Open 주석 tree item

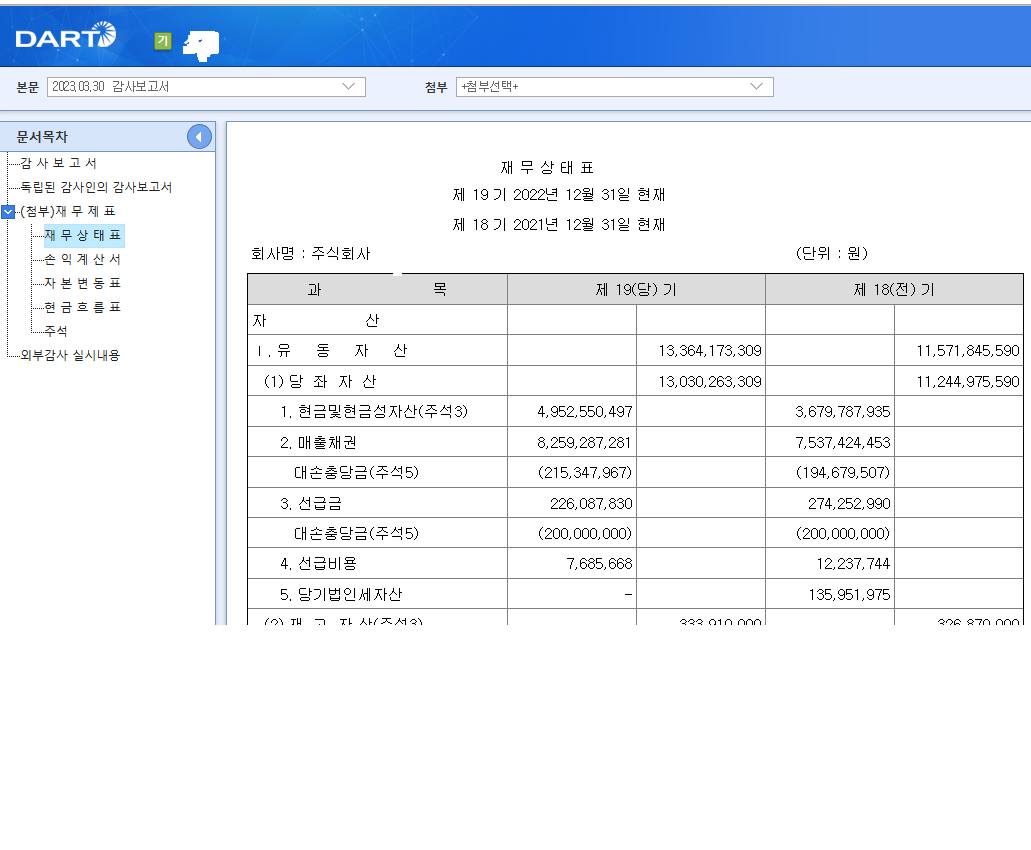pos(56,331)
